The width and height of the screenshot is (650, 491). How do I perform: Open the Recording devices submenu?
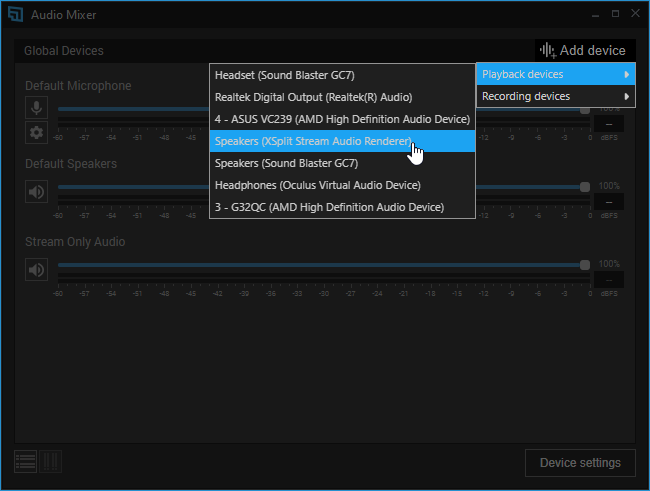coord(555,96)
